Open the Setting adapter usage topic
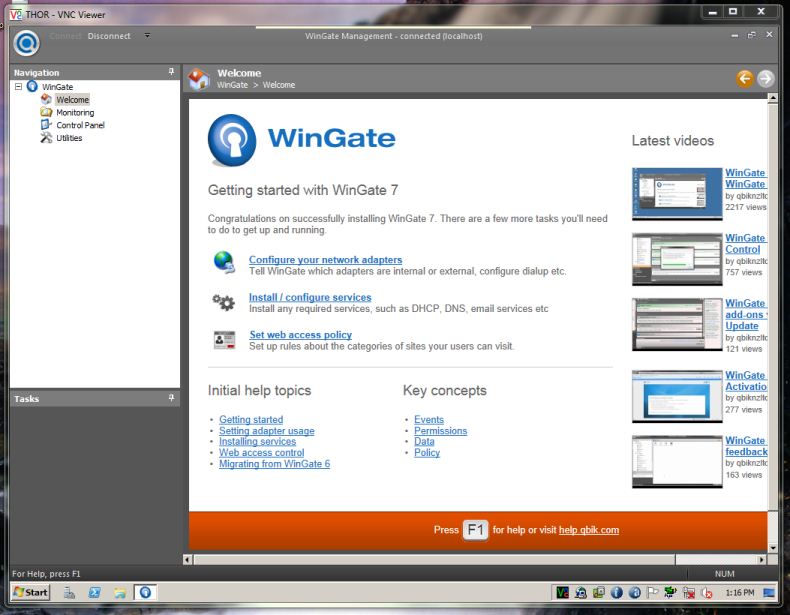 [267, 431]
